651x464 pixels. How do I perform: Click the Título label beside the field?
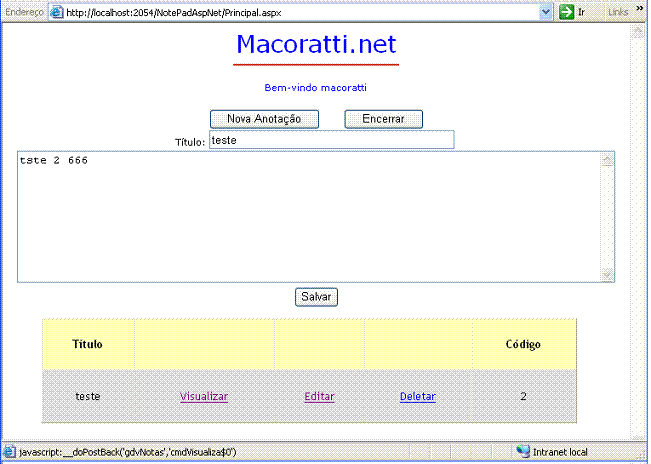click(190, 142)
